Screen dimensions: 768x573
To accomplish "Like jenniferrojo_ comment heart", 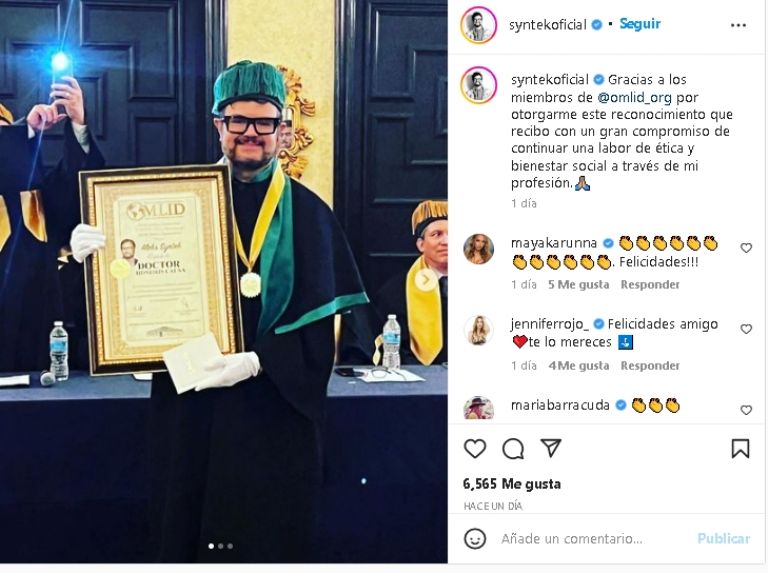I will (x=746, y=329).
